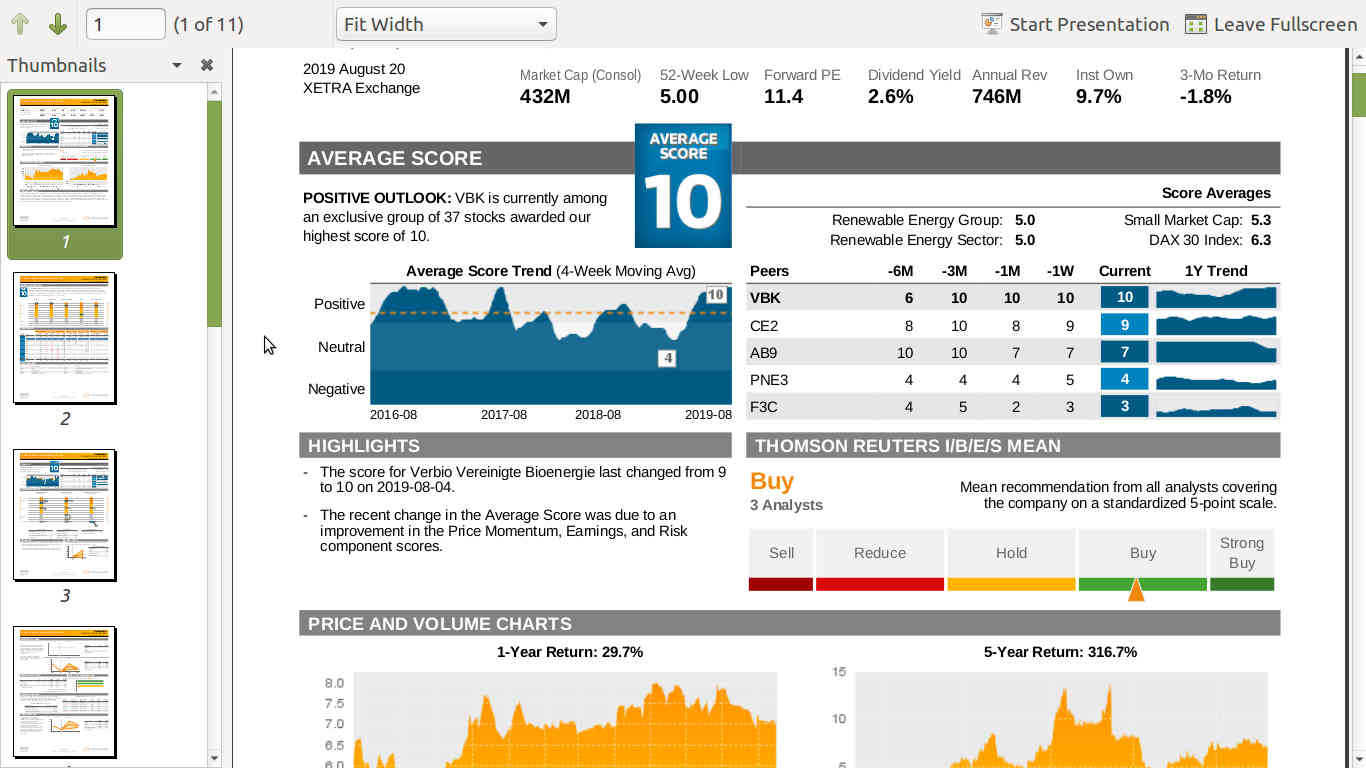Start Presentation mode
Image resolution: width=1366 pixels, height=768 pixels.
click(1075, 24)
